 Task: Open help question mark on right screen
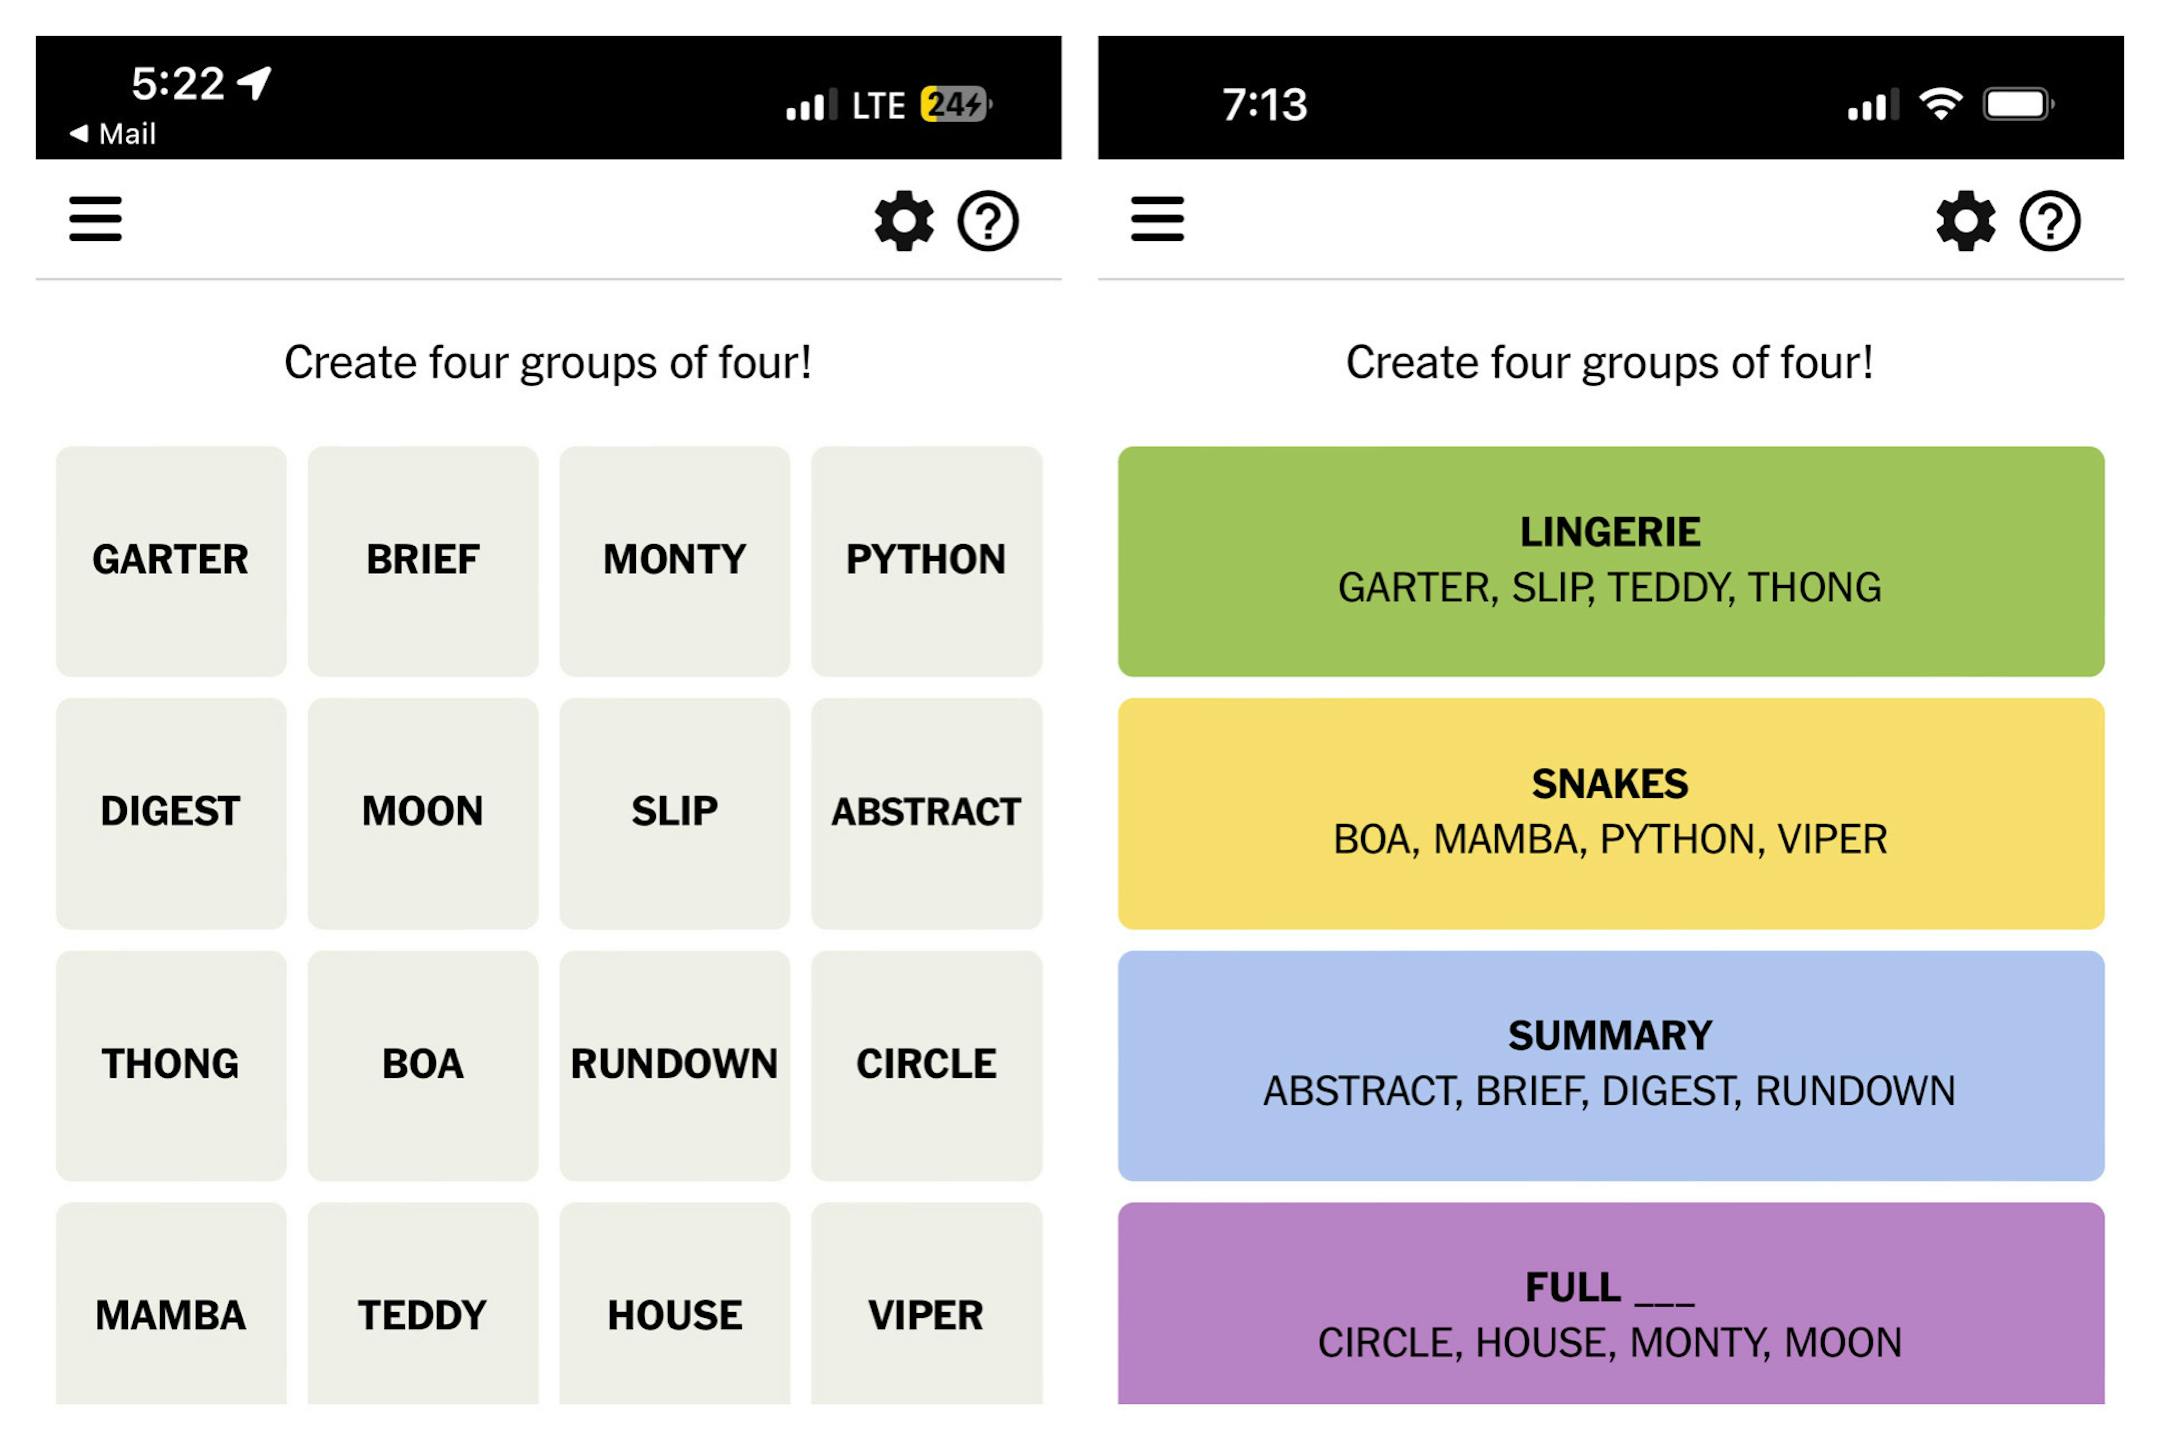pos(2050,221)
